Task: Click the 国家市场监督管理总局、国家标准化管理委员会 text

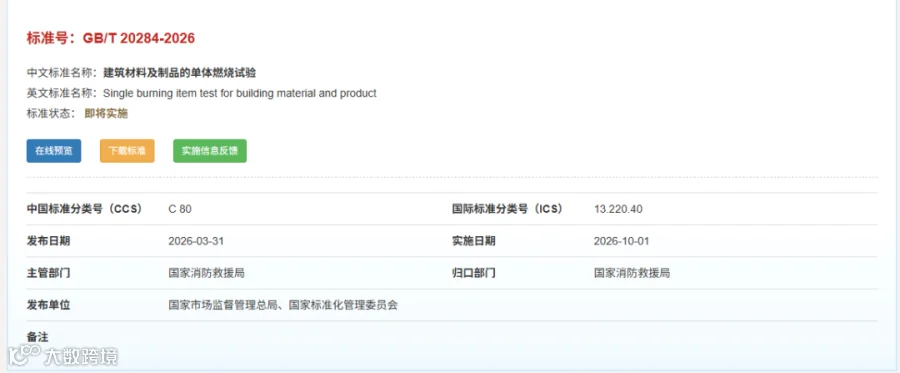Action: coord(283,305)
